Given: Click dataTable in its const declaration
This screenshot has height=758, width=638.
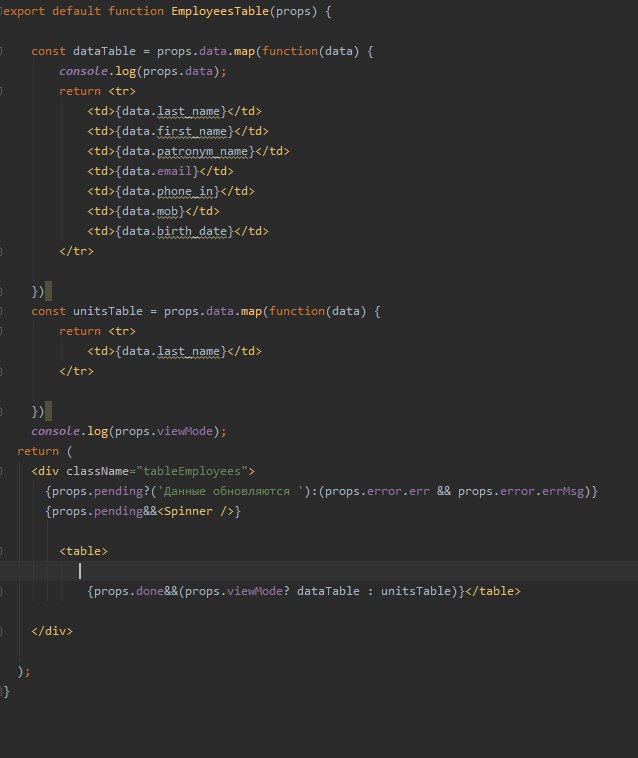Looking at the screenshot, I should 104,51.
